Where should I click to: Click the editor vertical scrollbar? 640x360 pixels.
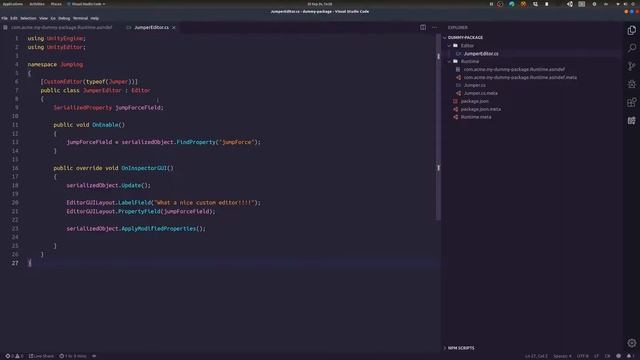[x=438, y=127]
